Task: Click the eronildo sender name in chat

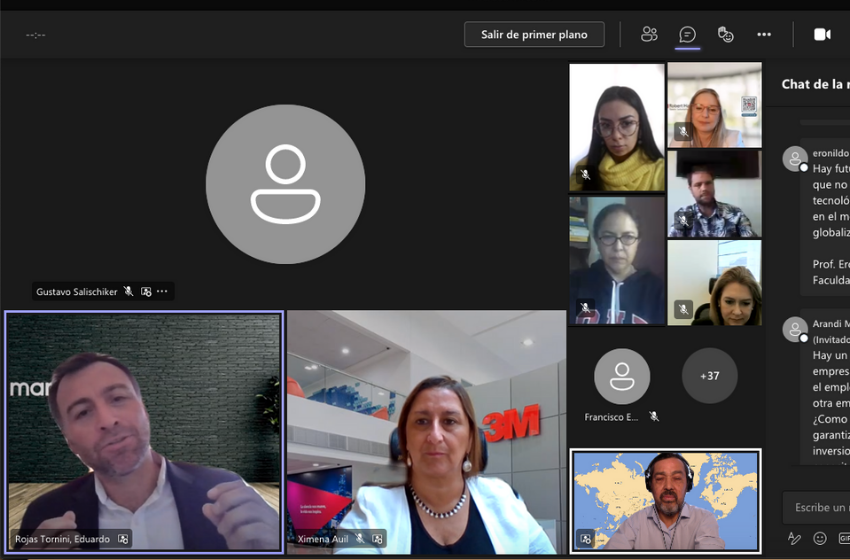Action: [x=831, y=153]
